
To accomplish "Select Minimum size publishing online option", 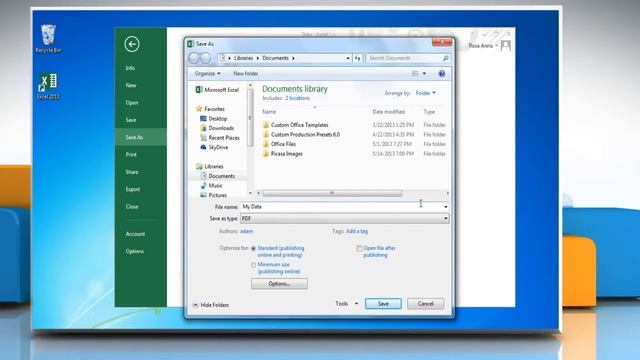I will click(253, 265).
